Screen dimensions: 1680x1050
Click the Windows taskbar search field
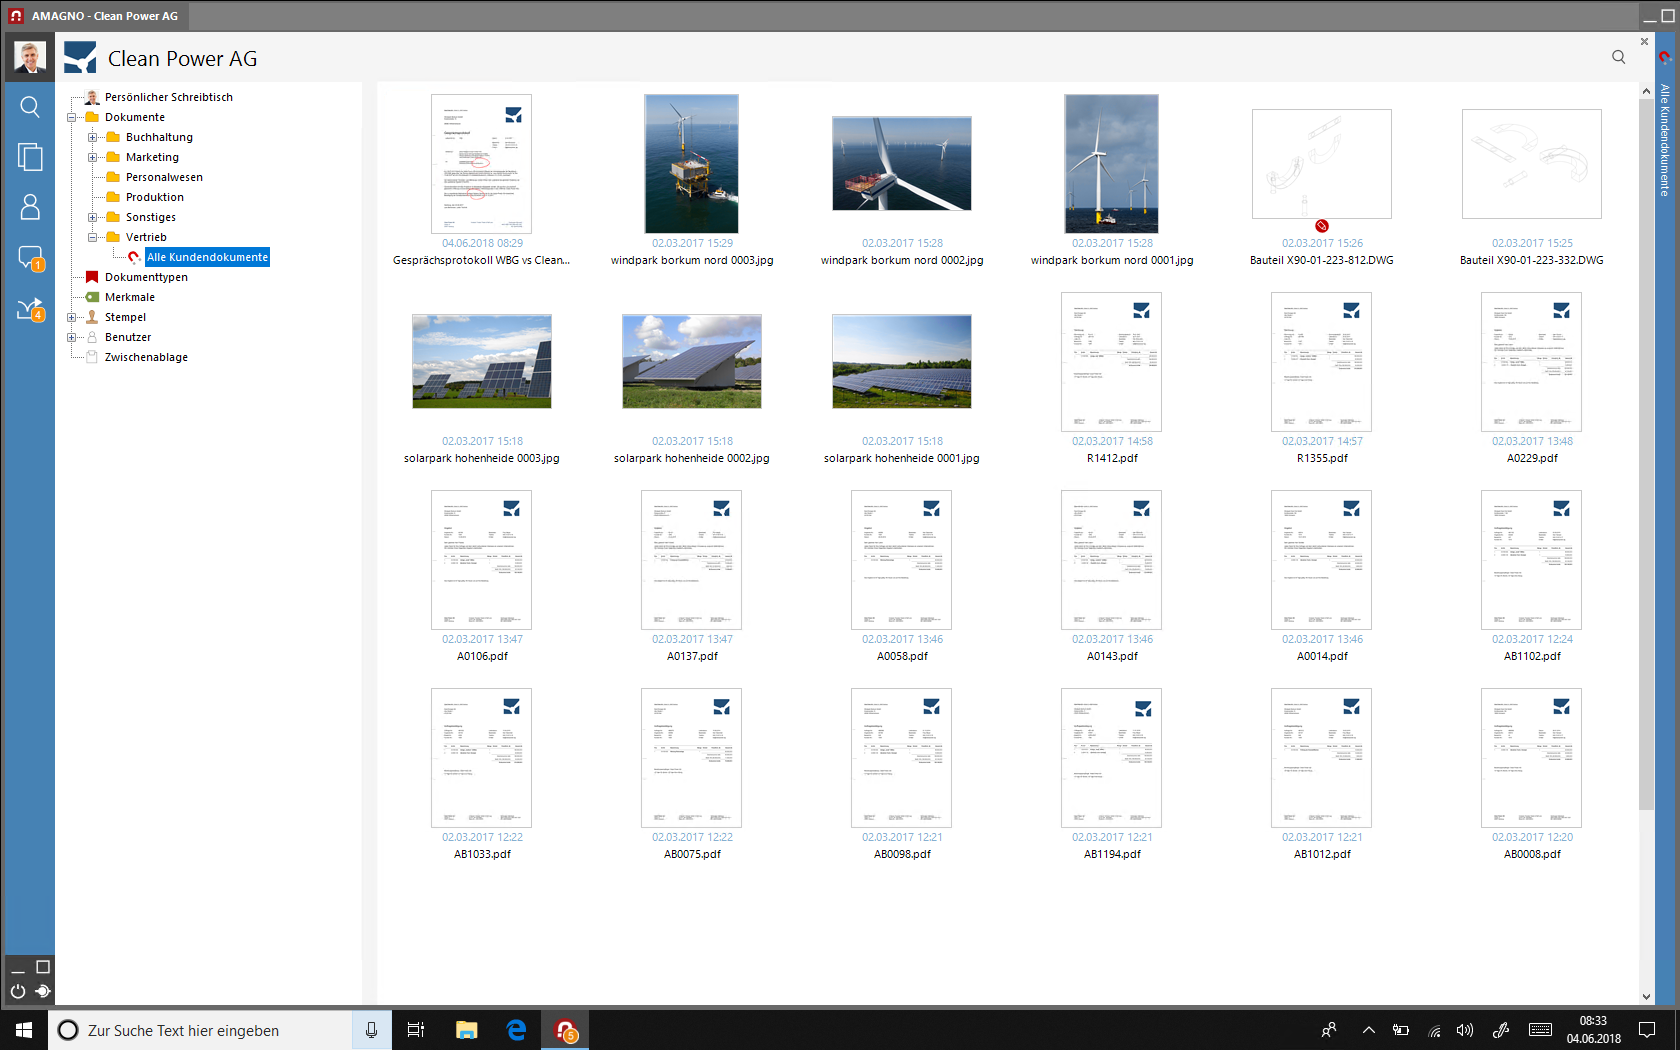pos(200,1030)
